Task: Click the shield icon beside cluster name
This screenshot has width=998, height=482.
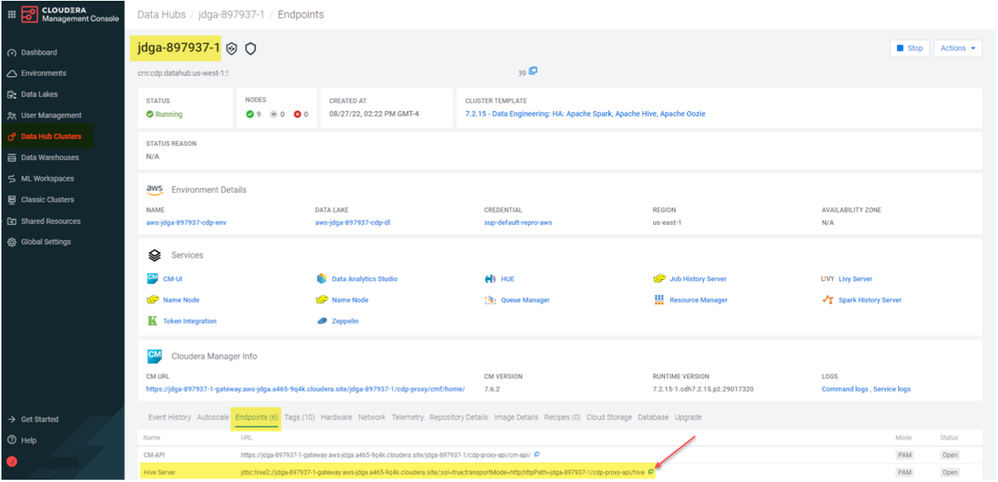Action: click(251, 48)
